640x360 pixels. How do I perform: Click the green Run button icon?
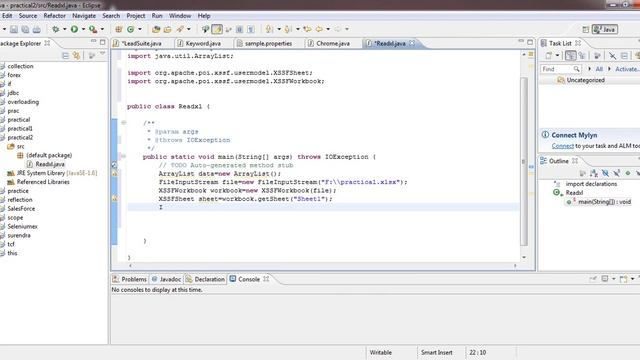[x=74, y=29]
